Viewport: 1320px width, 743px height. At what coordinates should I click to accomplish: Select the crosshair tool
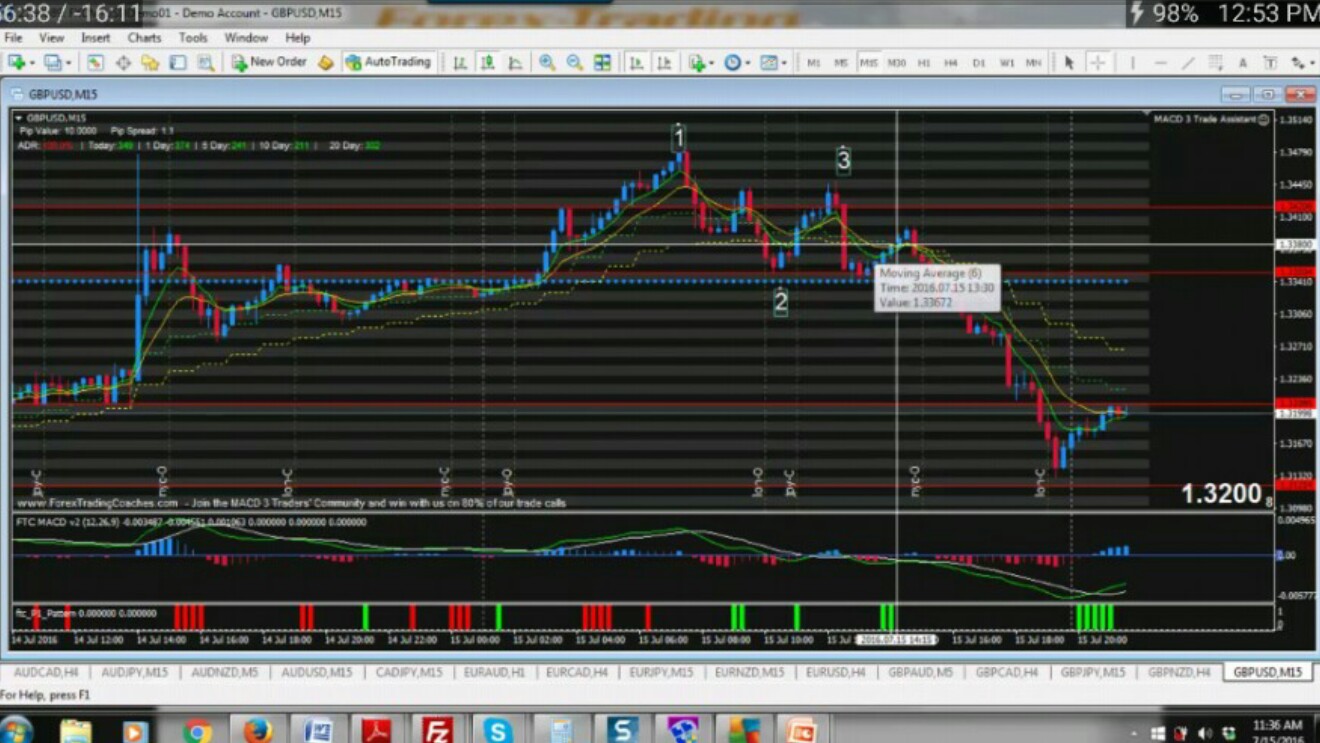click(1097, 62)
